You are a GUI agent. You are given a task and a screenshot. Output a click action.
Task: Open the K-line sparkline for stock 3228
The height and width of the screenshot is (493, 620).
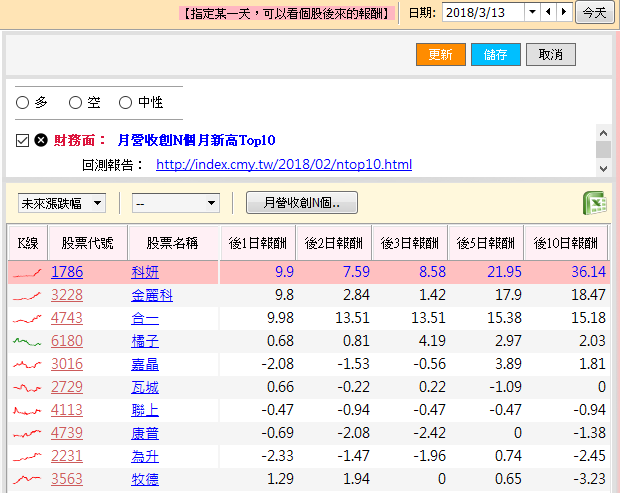pos(27,295)
